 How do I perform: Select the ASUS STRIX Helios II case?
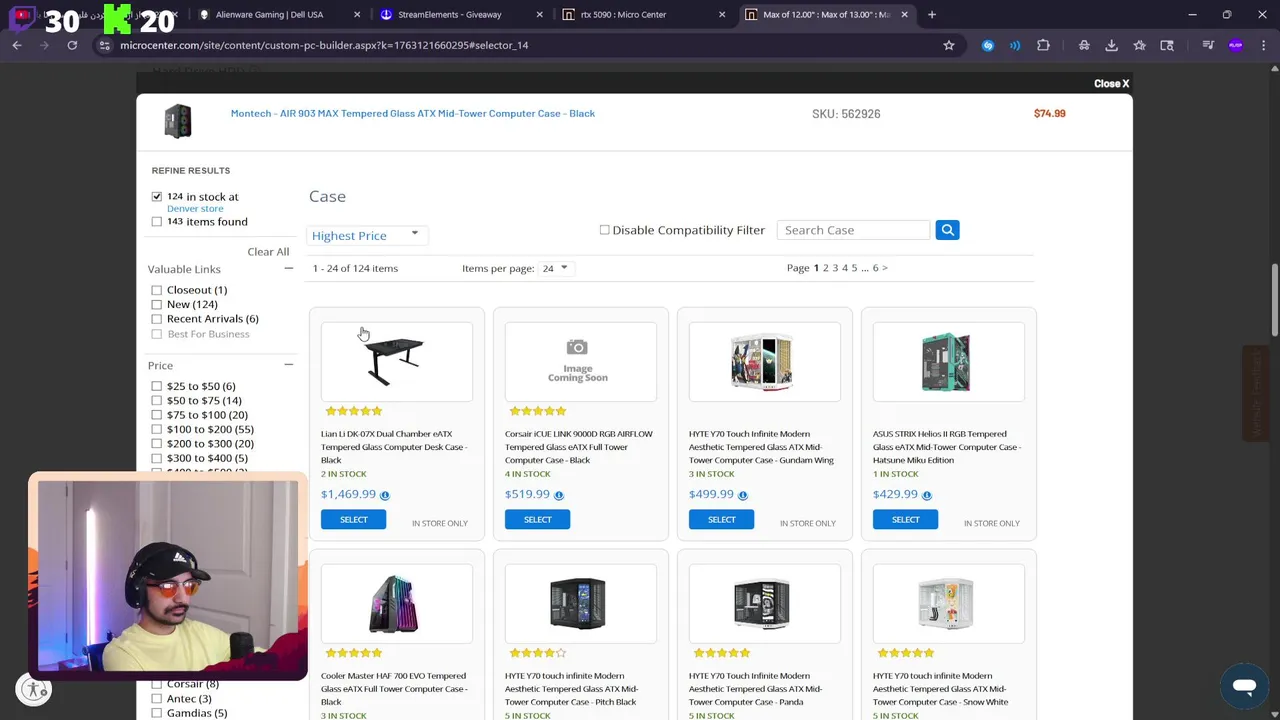905,520
